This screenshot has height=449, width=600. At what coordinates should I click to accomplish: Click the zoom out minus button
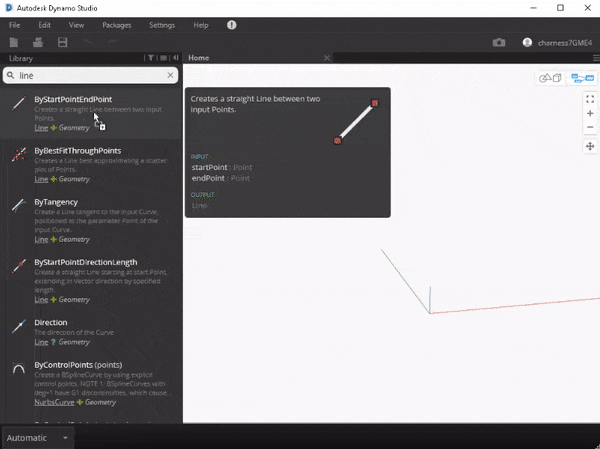click(590, 127)
